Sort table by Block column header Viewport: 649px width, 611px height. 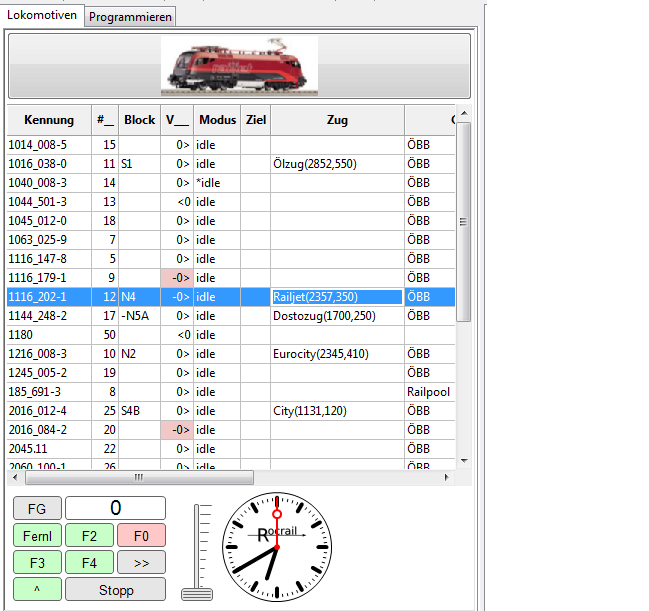139,120
